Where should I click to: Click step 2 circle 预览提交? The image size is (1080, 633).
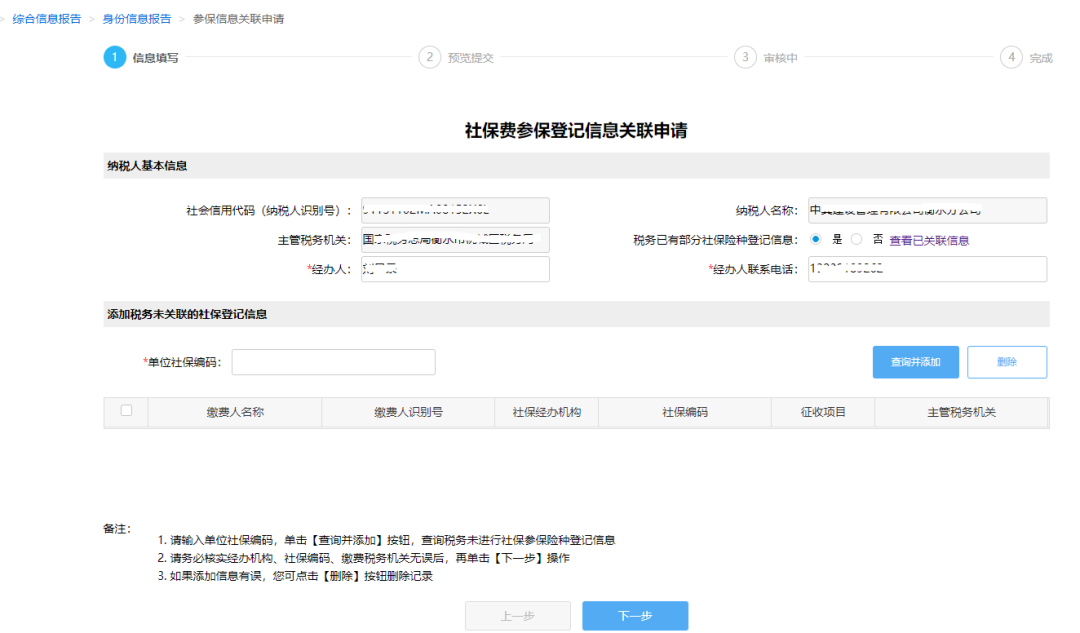[x=430, y=57]
